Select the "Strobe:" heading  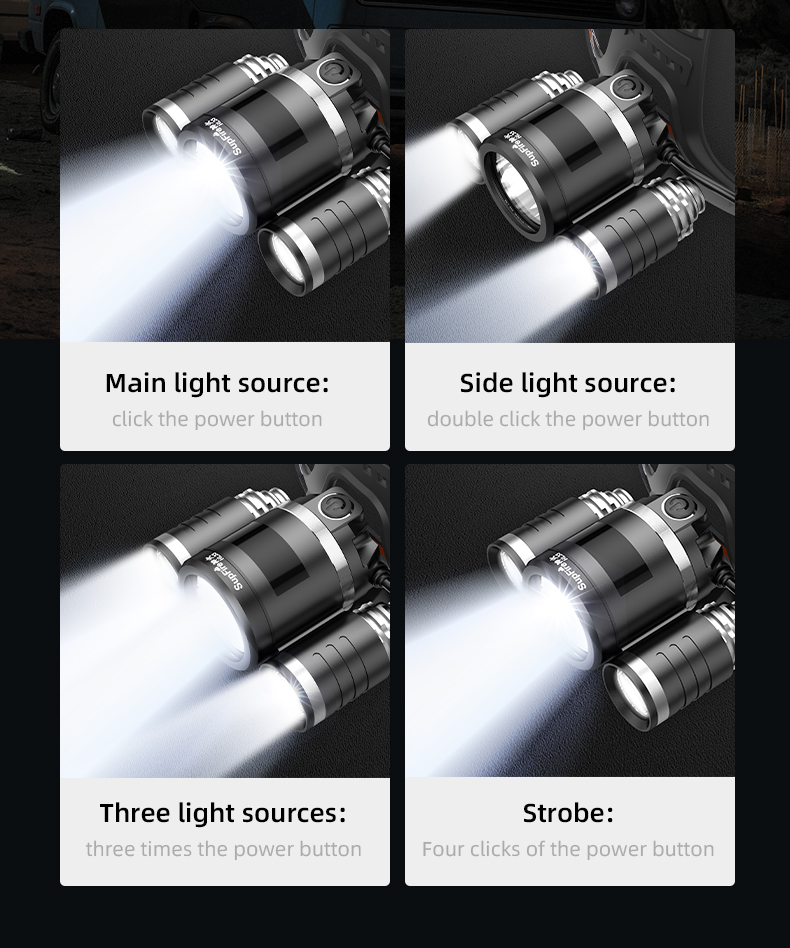point(568,813)
